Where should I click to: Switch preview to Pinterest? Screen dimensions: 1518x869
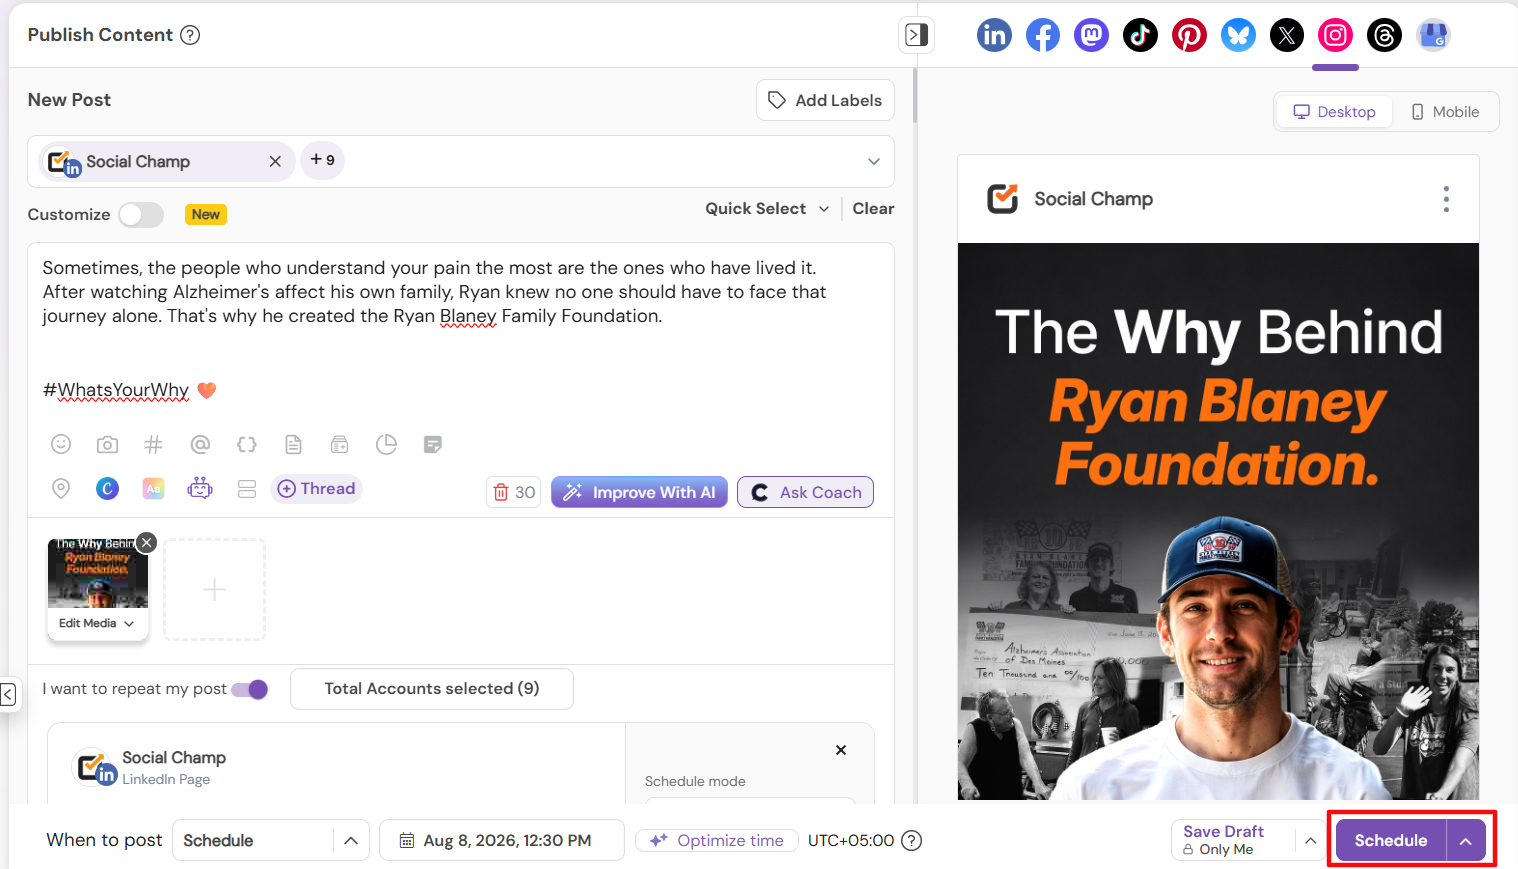[x=1189, y=35]
